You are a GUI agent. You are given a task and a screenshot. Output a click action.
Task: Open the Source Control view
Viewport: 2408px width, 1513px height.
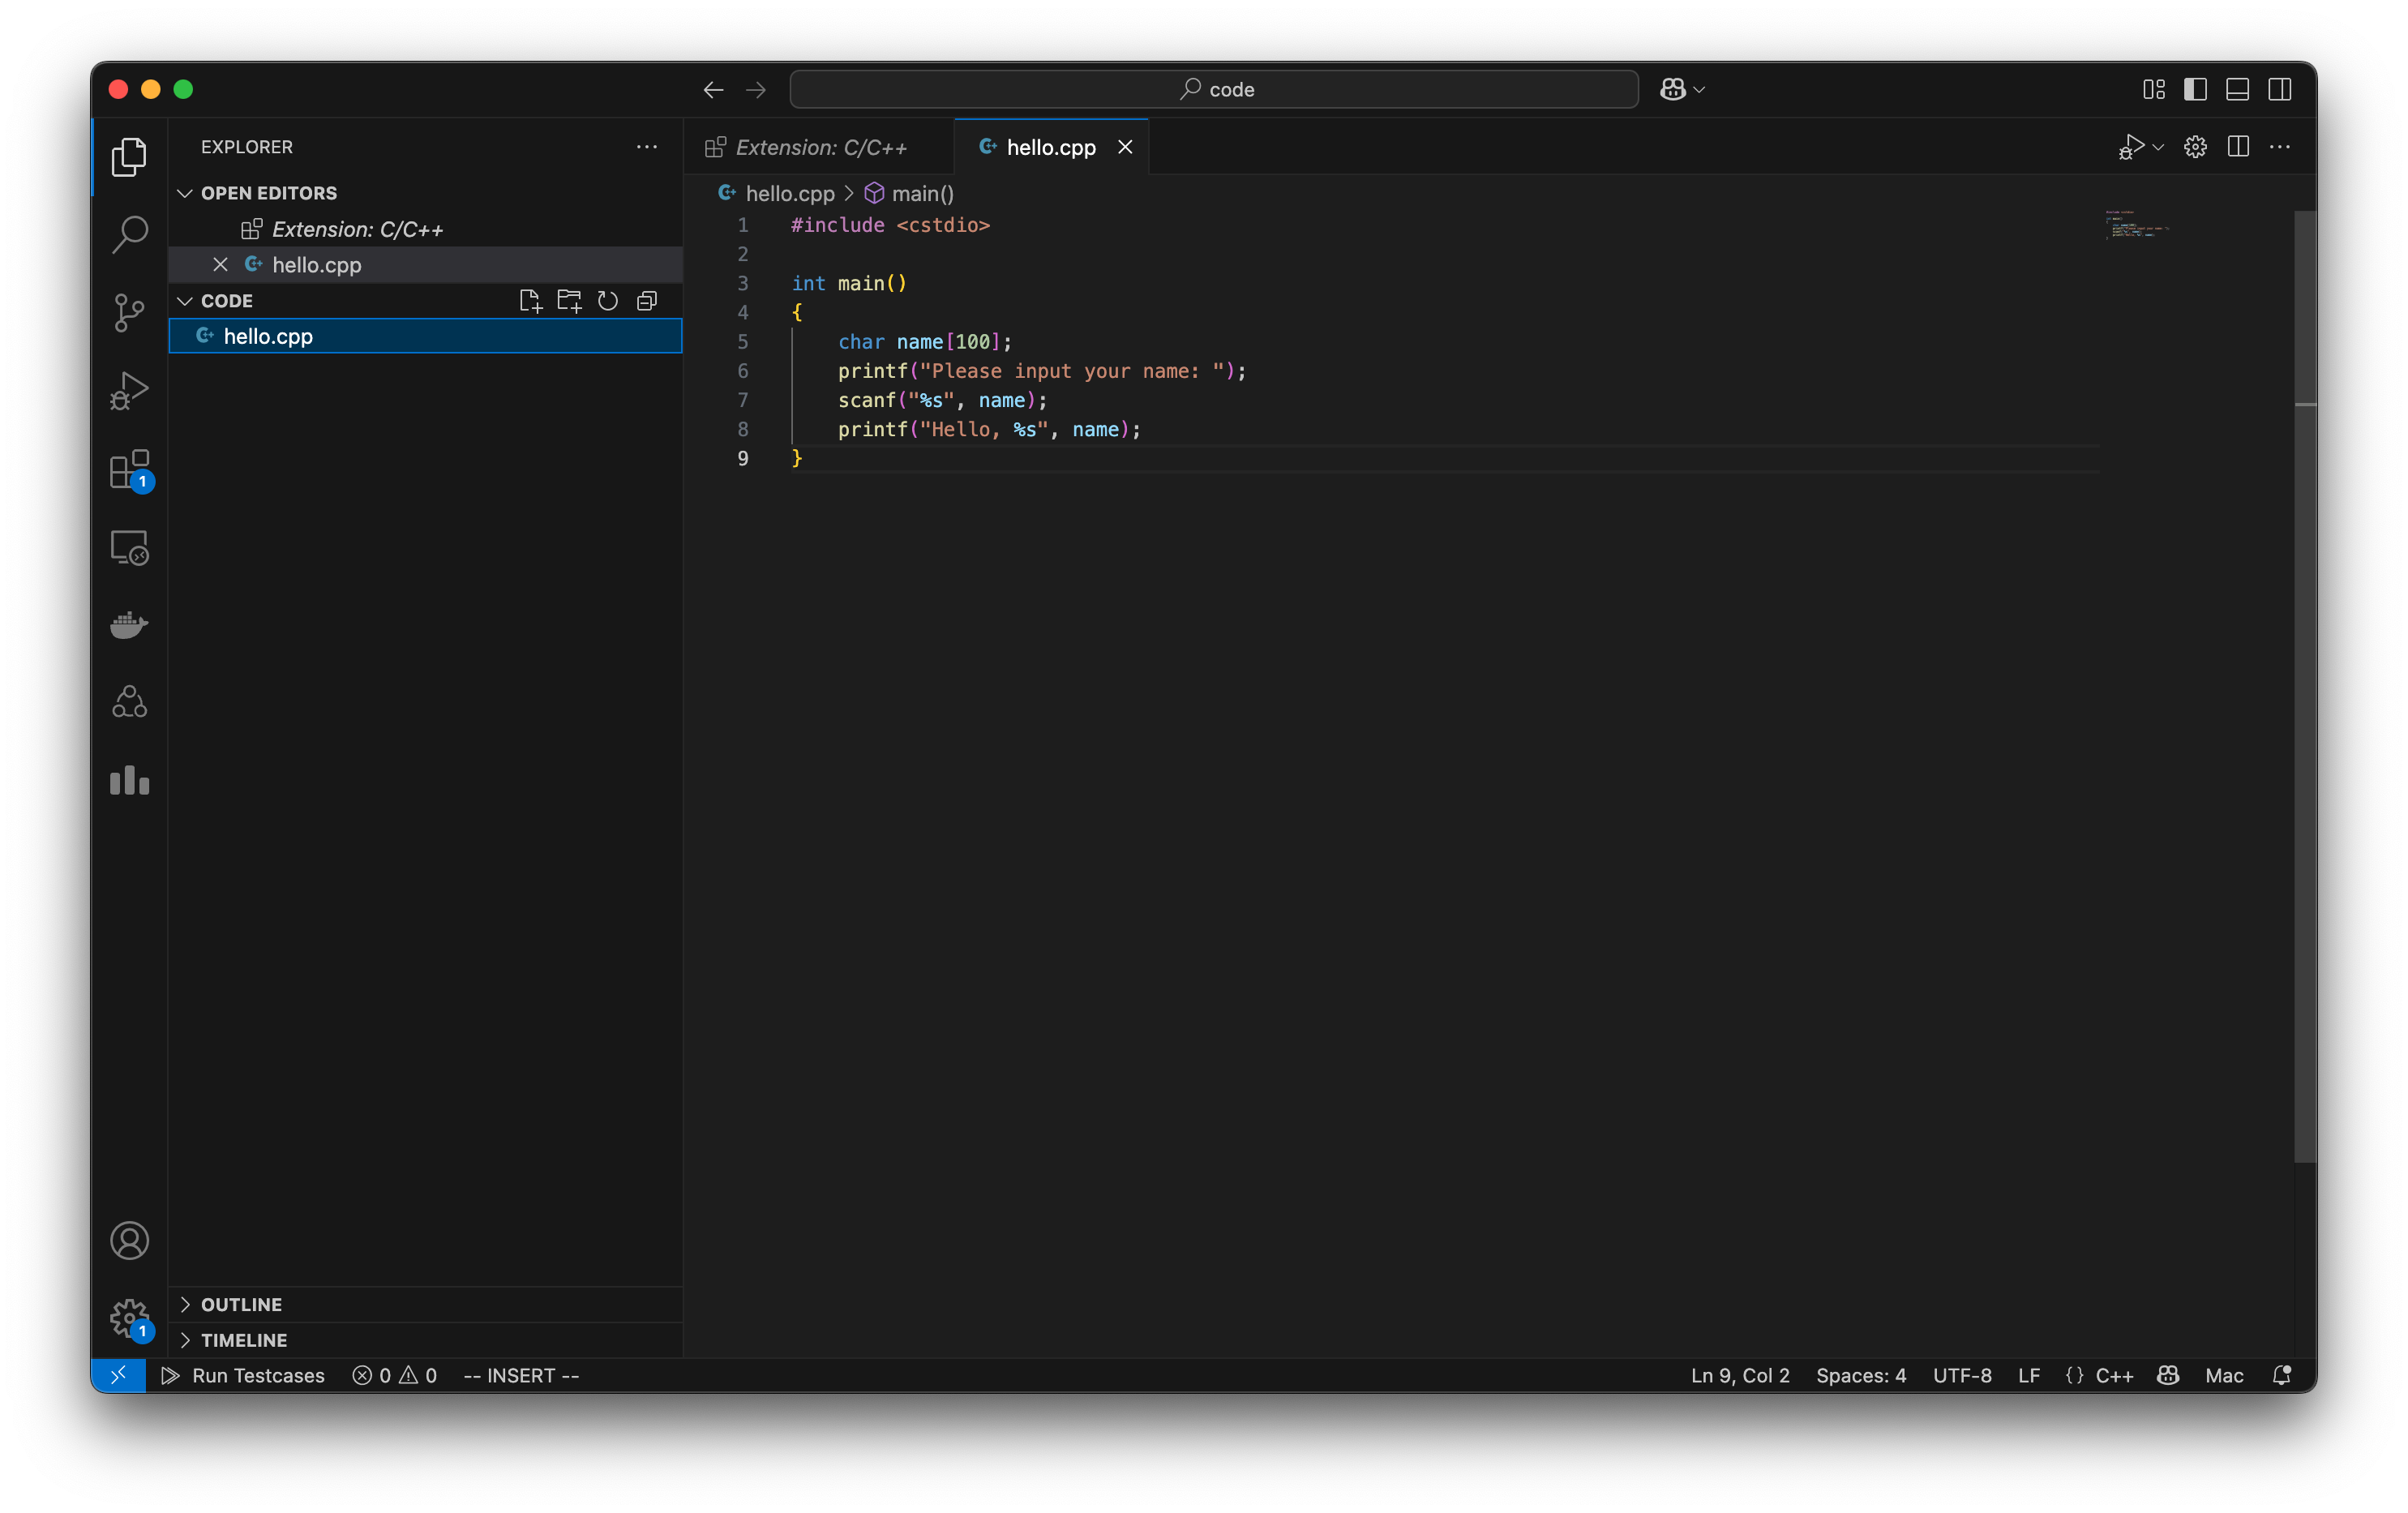pyautogui.click(x=129, y=312)
